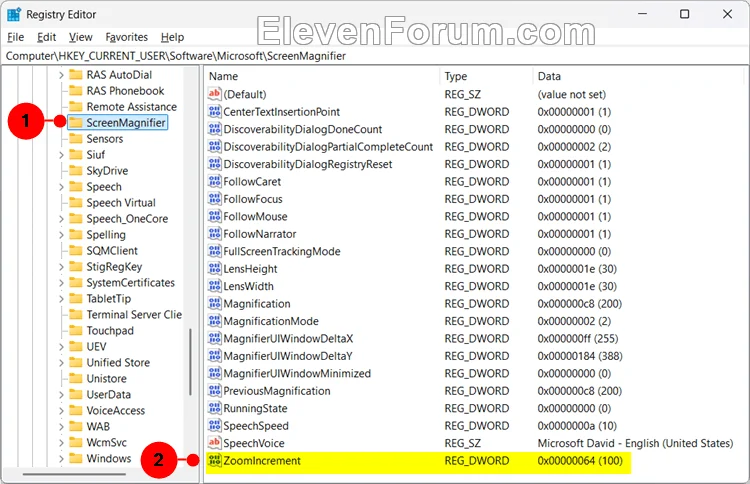Expand the TabletTip key
This screenshot has height=484, width=750.
click(x=61, y=299)
